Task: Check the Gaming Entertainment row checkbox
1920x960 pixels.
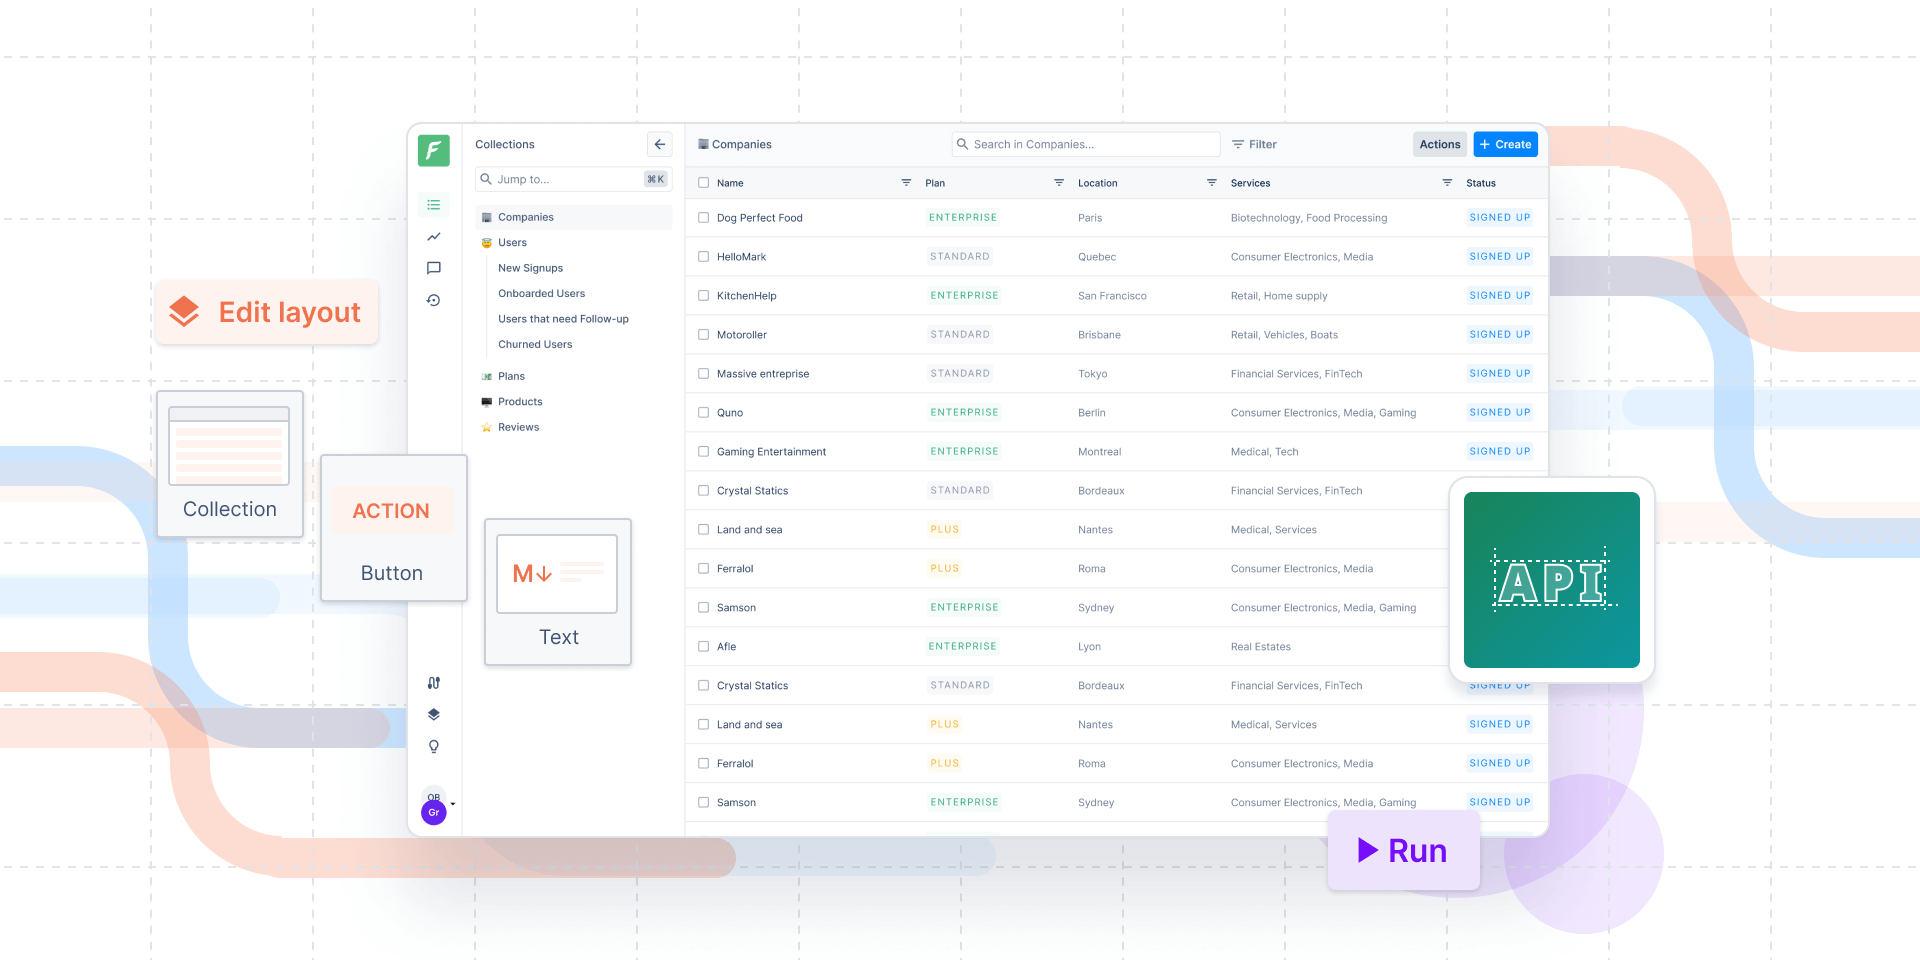Action: (703, 452)
